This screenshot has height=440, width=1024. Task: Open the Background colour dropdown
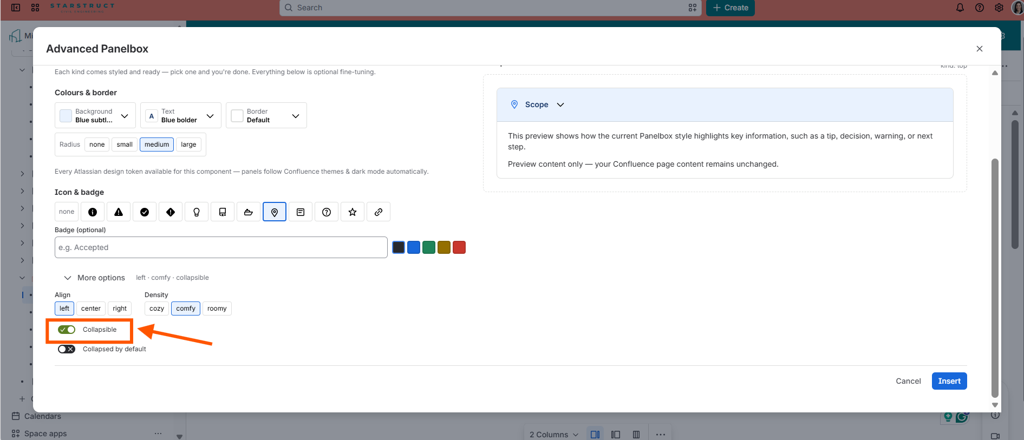95,116
